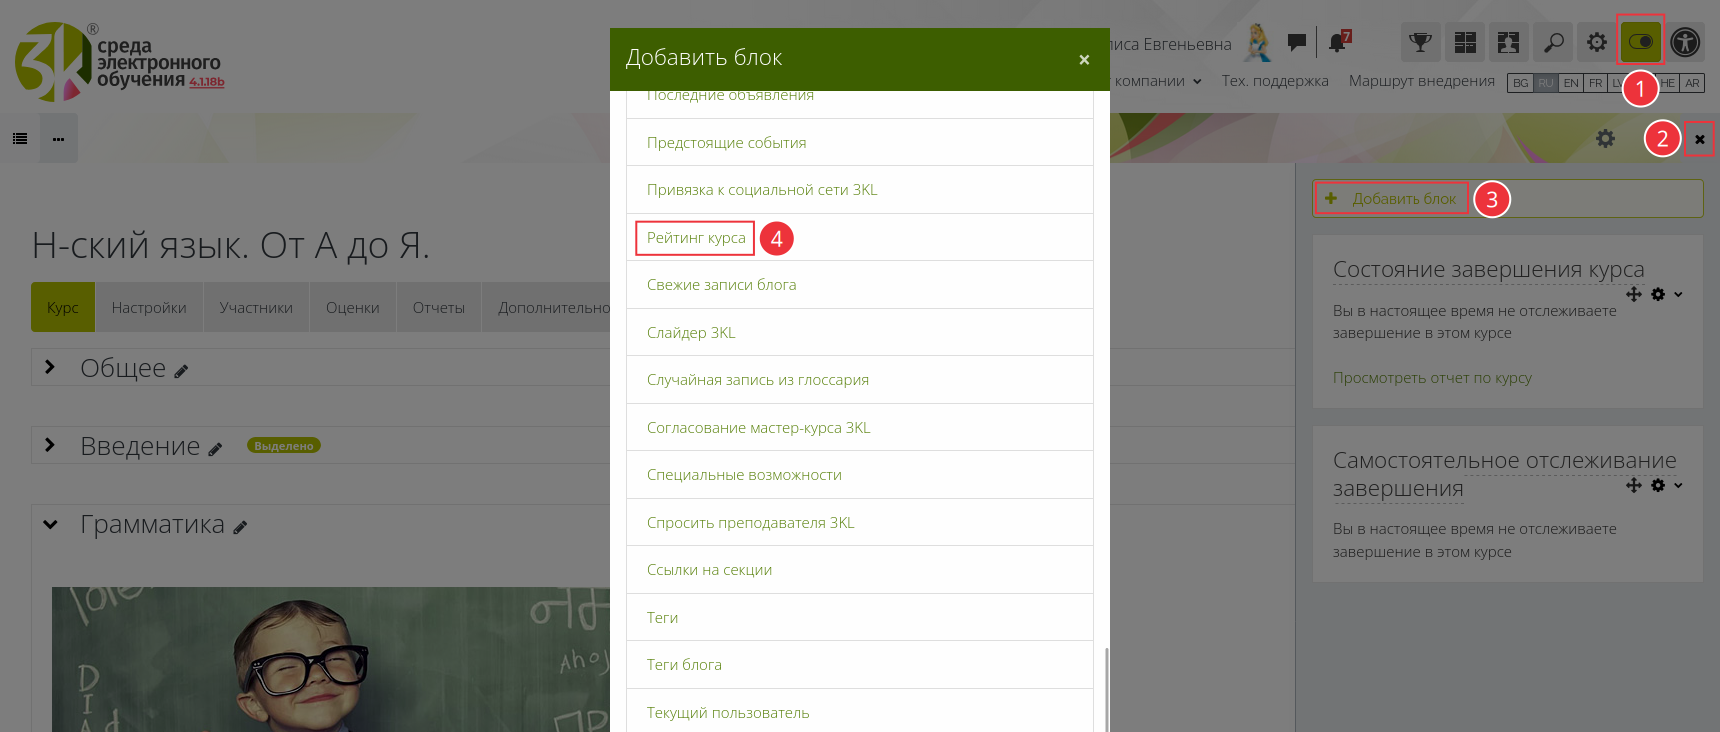The image size is (1720, 732).
Task: Switch language to BG
Action: click(x=1520, y=83)
